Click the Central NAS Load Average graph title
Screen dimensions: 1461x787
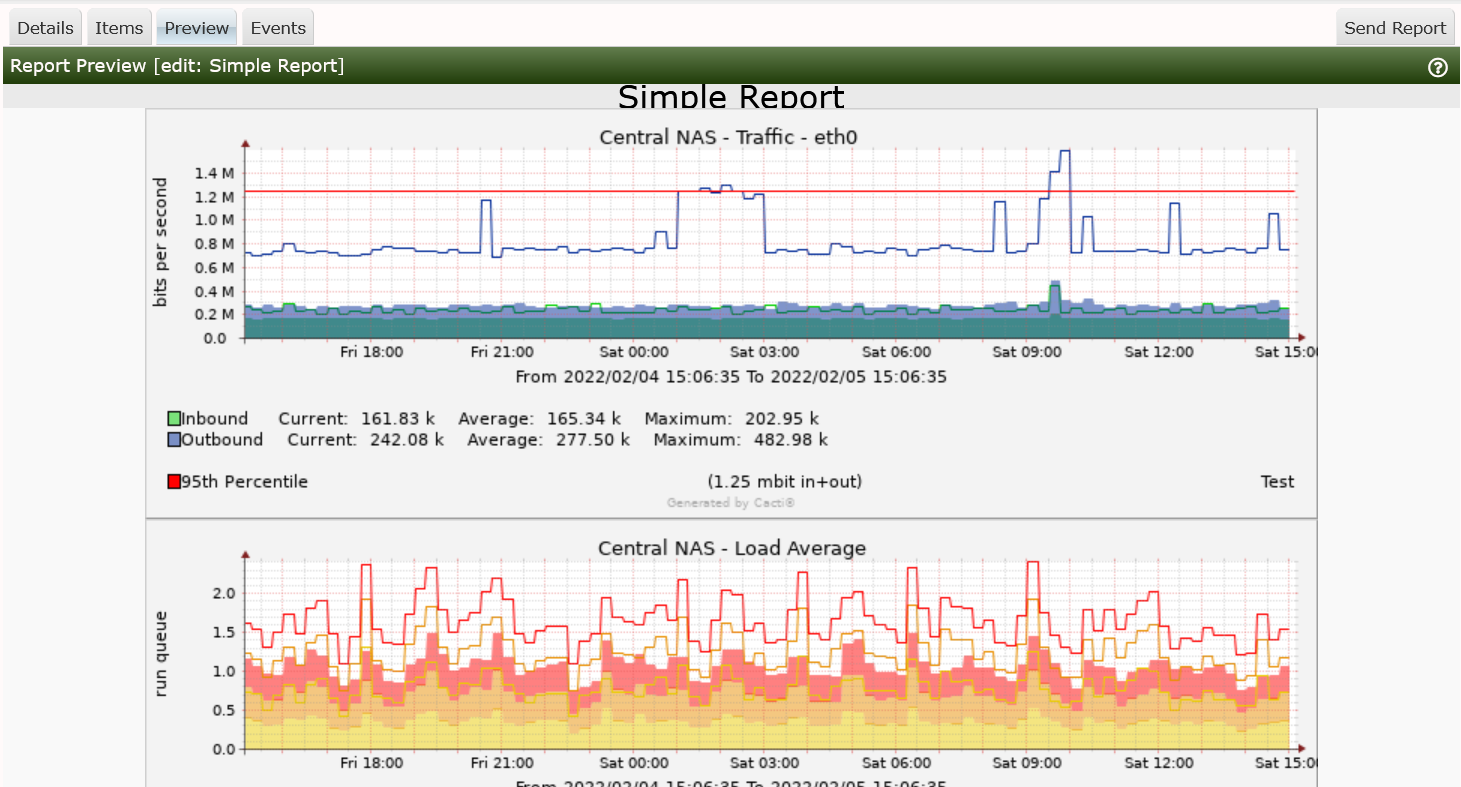tap(731, 548)
